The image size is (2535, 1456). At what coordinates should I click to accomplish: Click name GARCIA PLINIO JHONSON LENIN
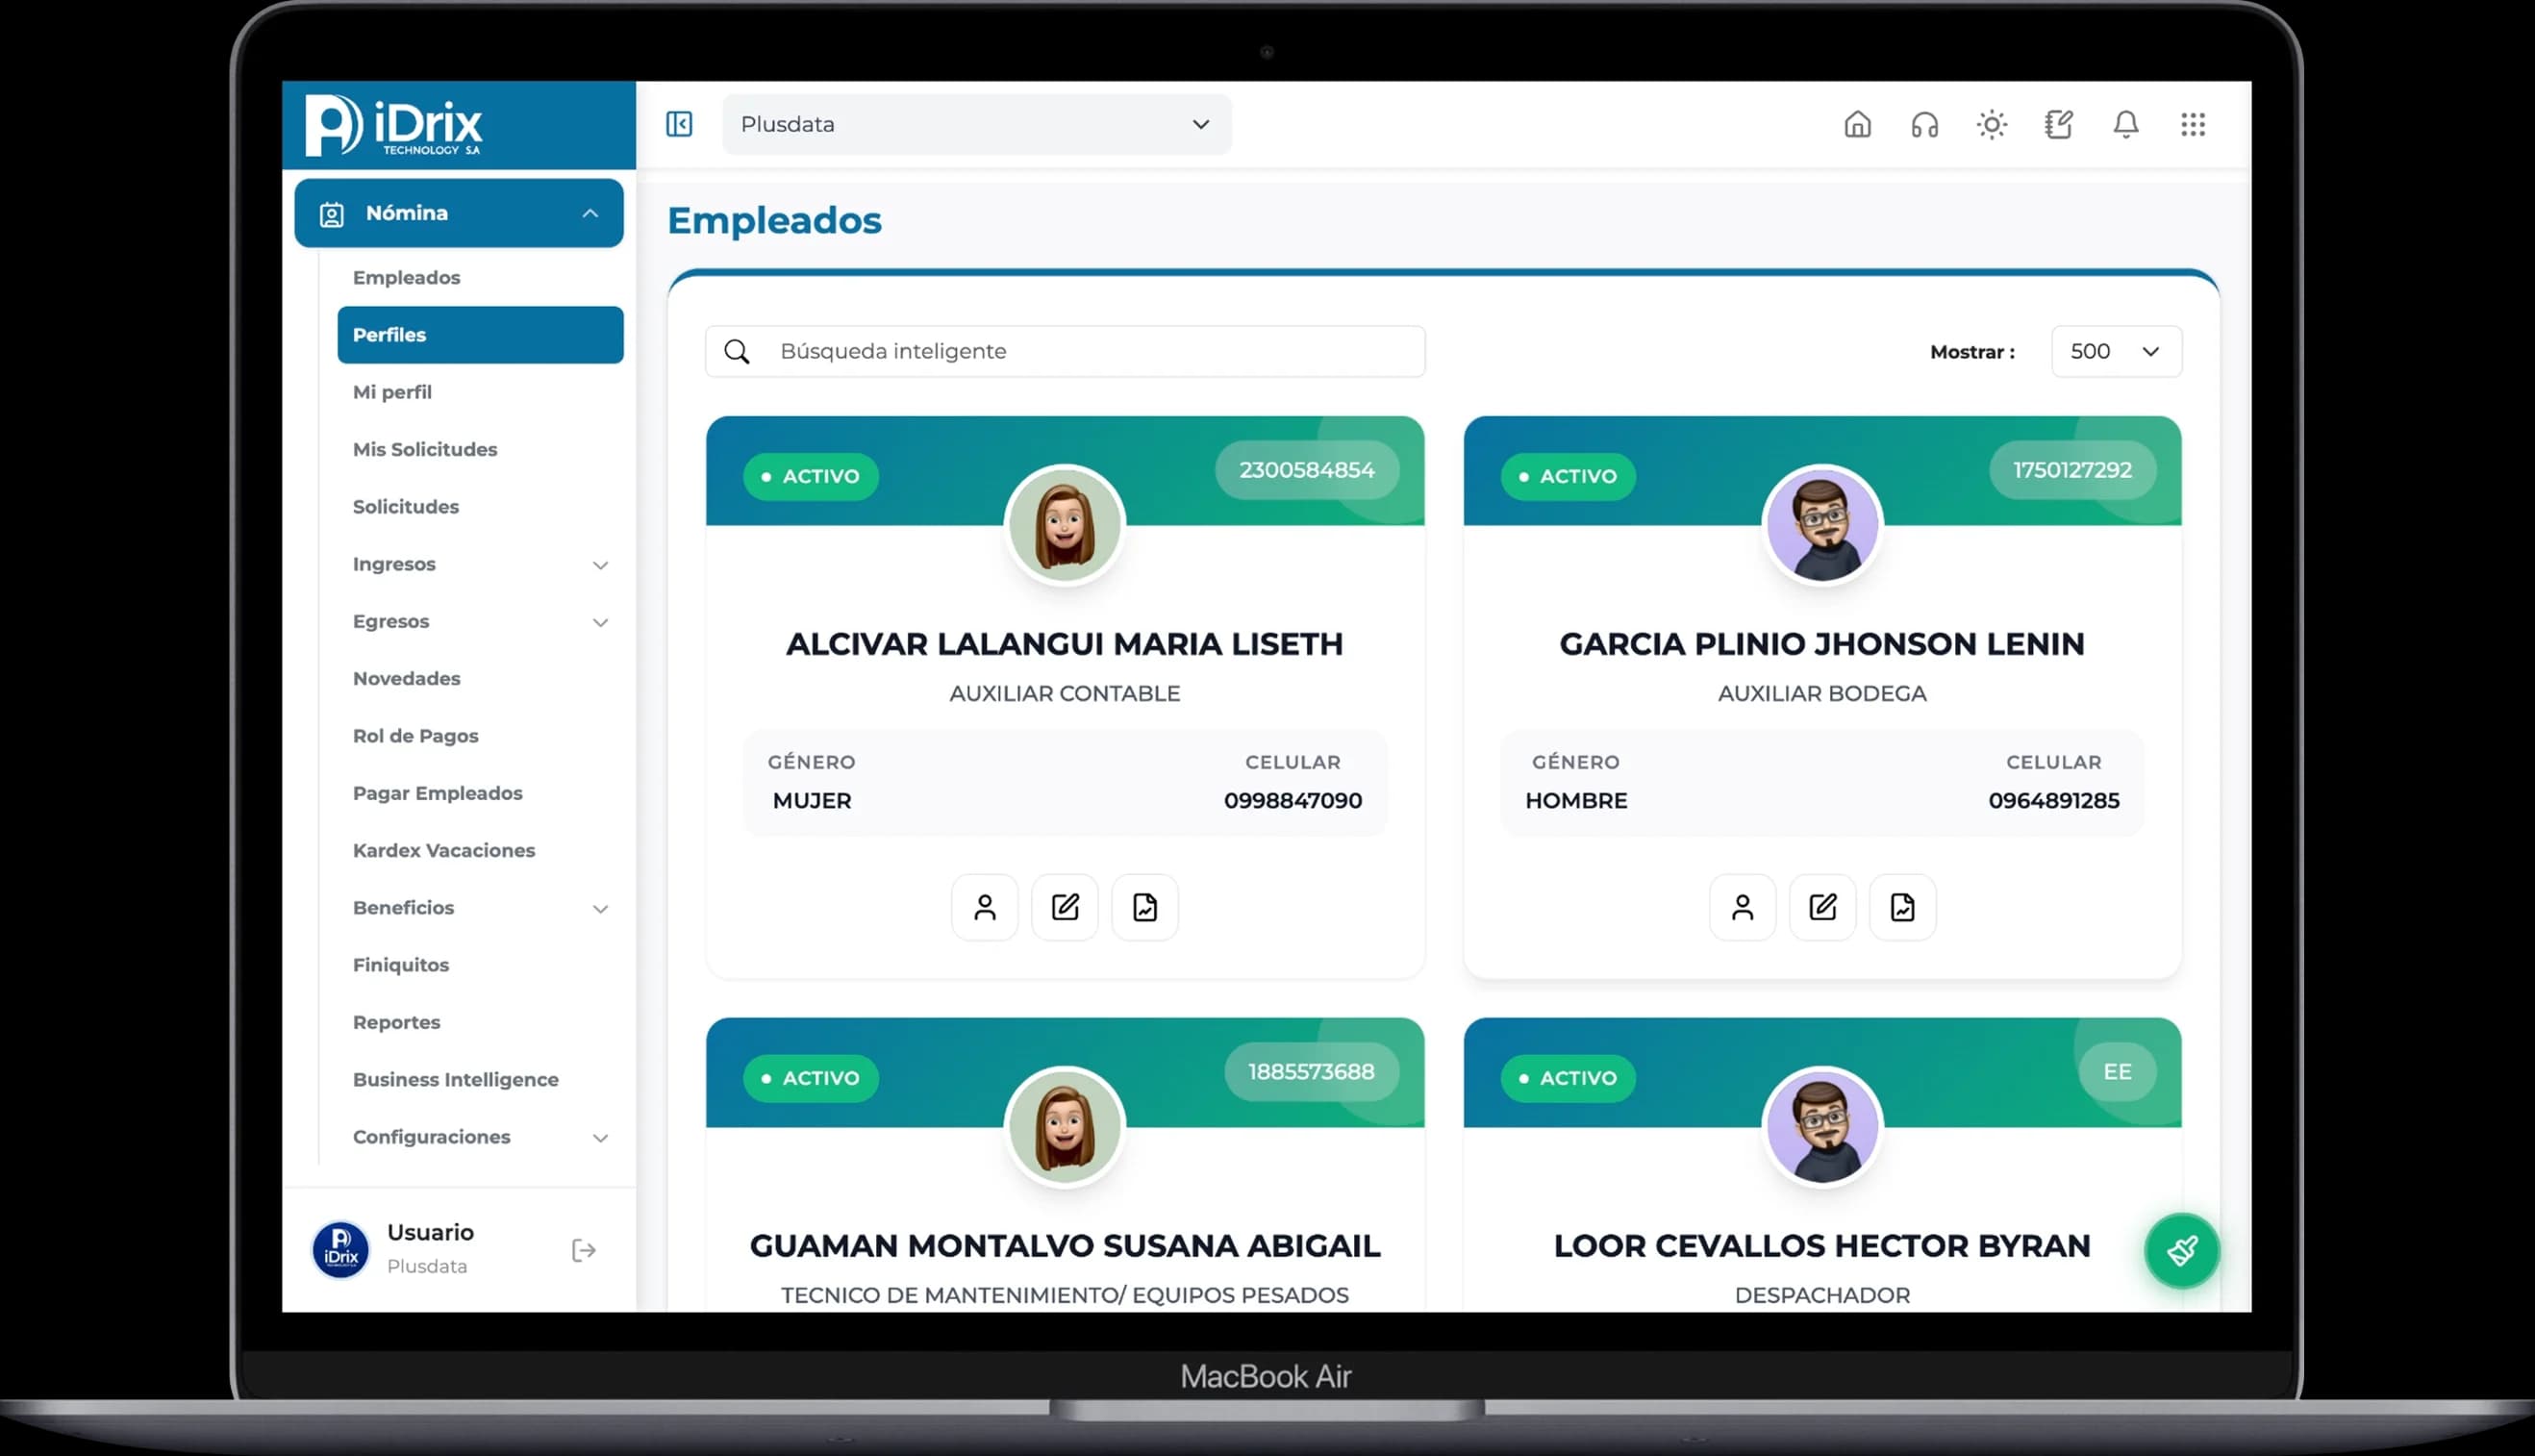pos(1822,645)
